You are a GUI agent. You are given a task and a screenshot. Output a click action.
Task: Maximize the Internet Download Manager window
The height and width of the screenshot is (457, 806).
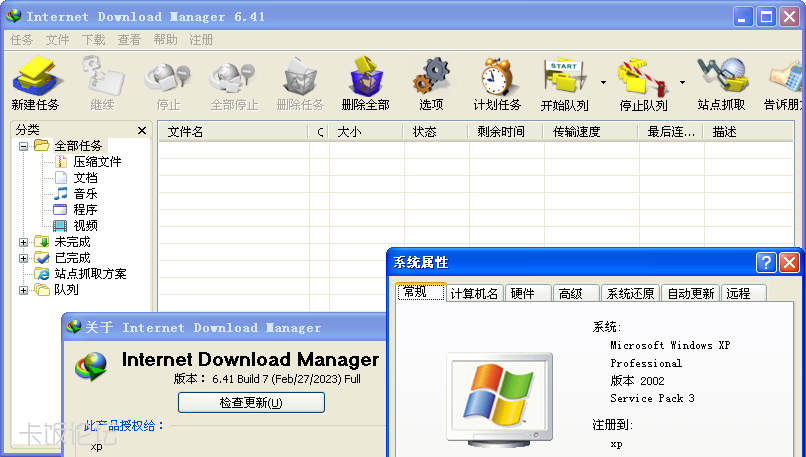coord(766,17)
